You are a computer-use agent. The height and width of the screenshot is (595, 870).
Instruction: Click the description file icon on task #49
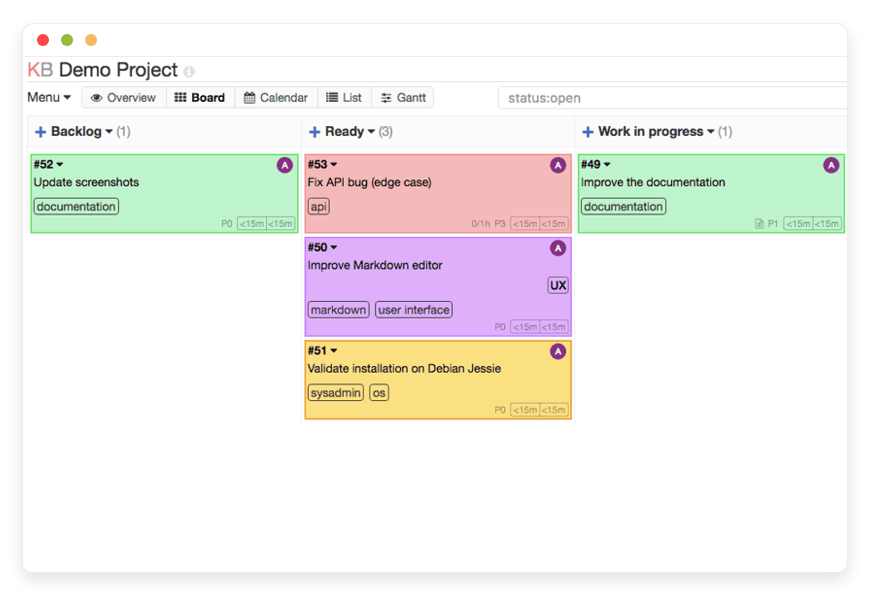(759, 224)
